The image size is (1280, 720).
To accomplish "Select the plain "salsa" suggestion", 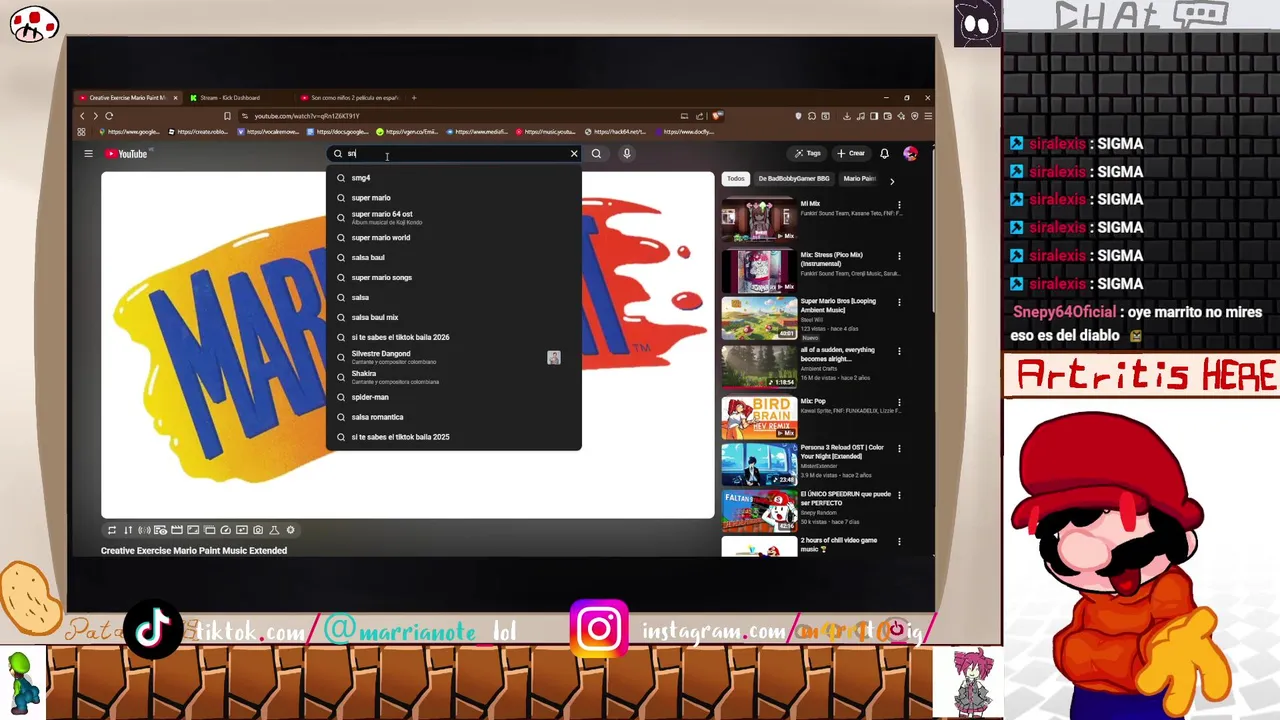I will click(453, 297).
